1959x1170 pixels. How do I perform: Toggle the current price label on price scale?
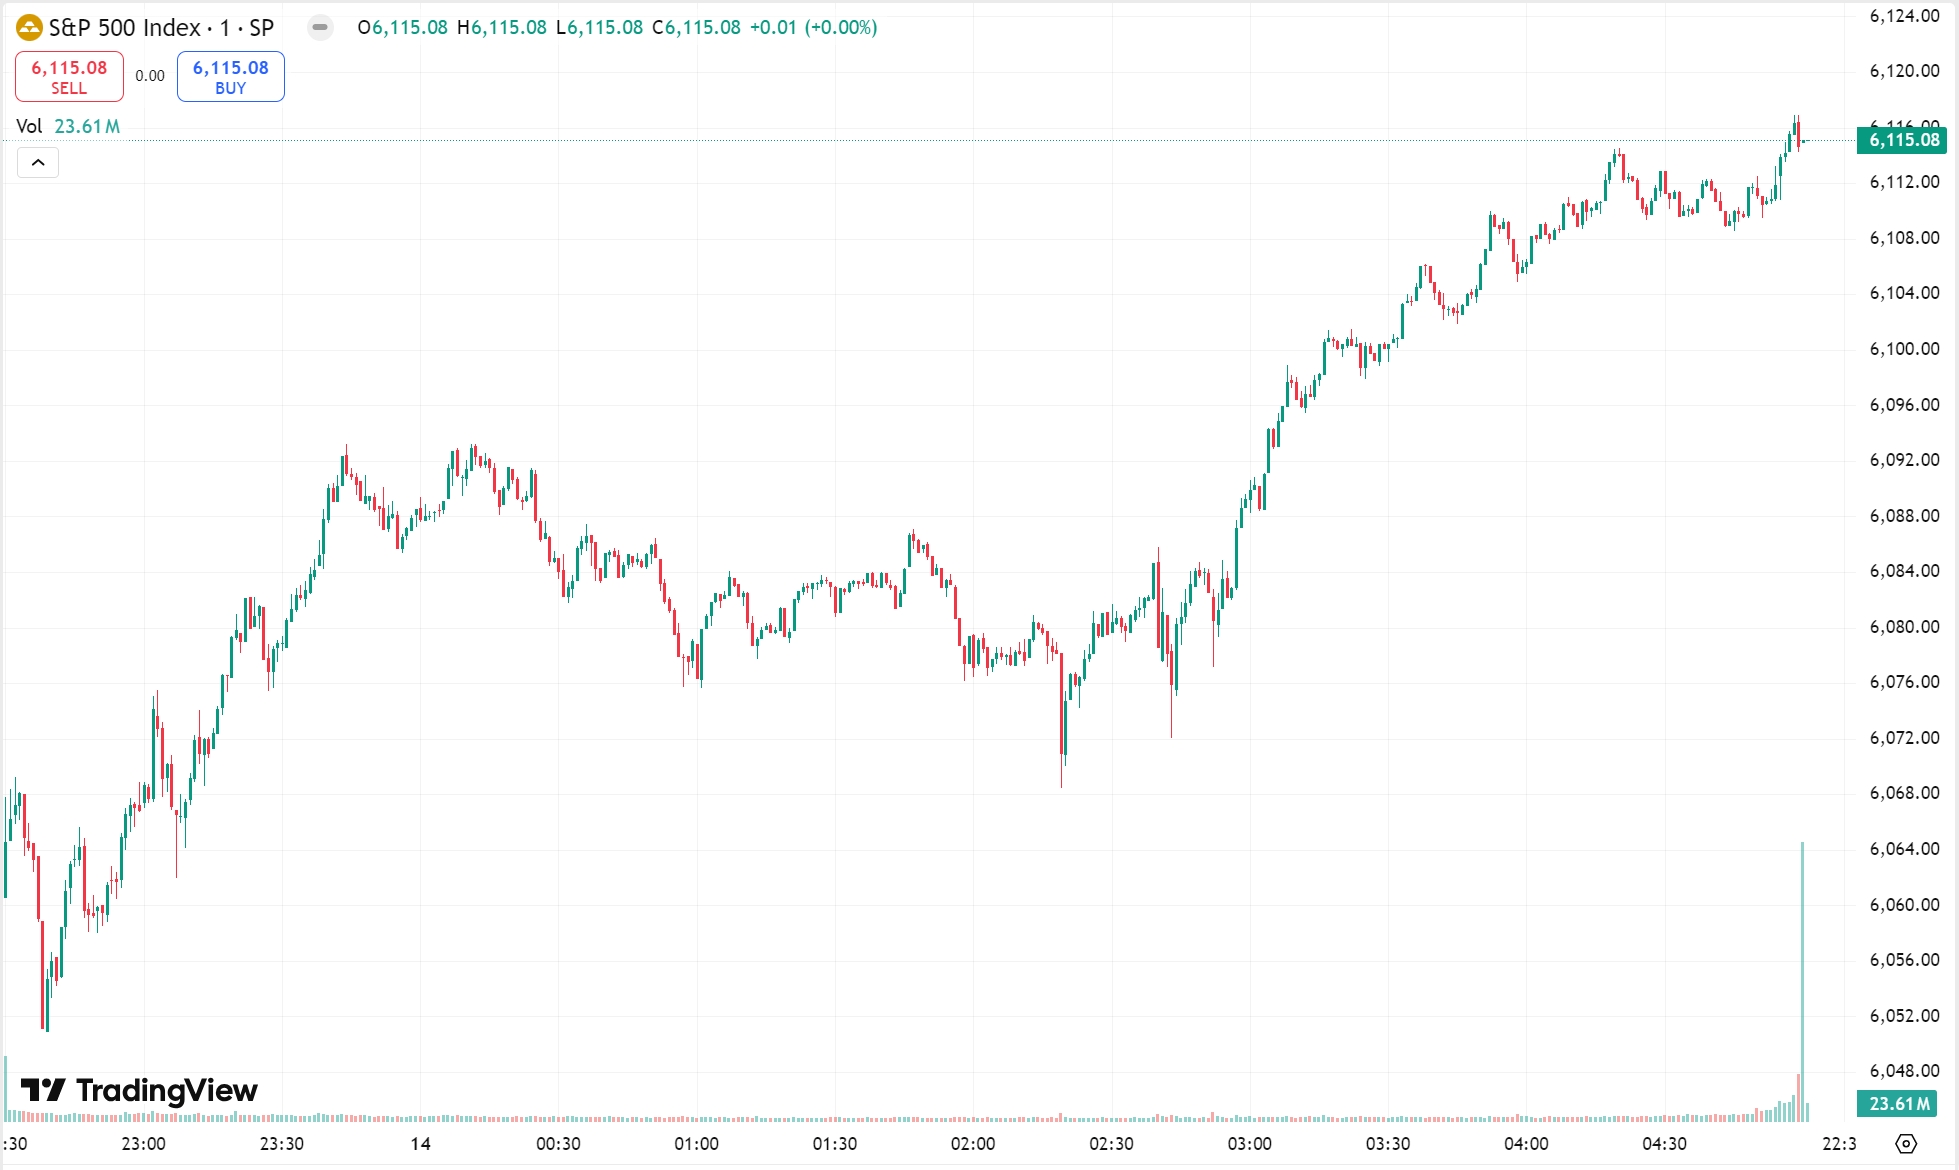[x=1903, y=140]
